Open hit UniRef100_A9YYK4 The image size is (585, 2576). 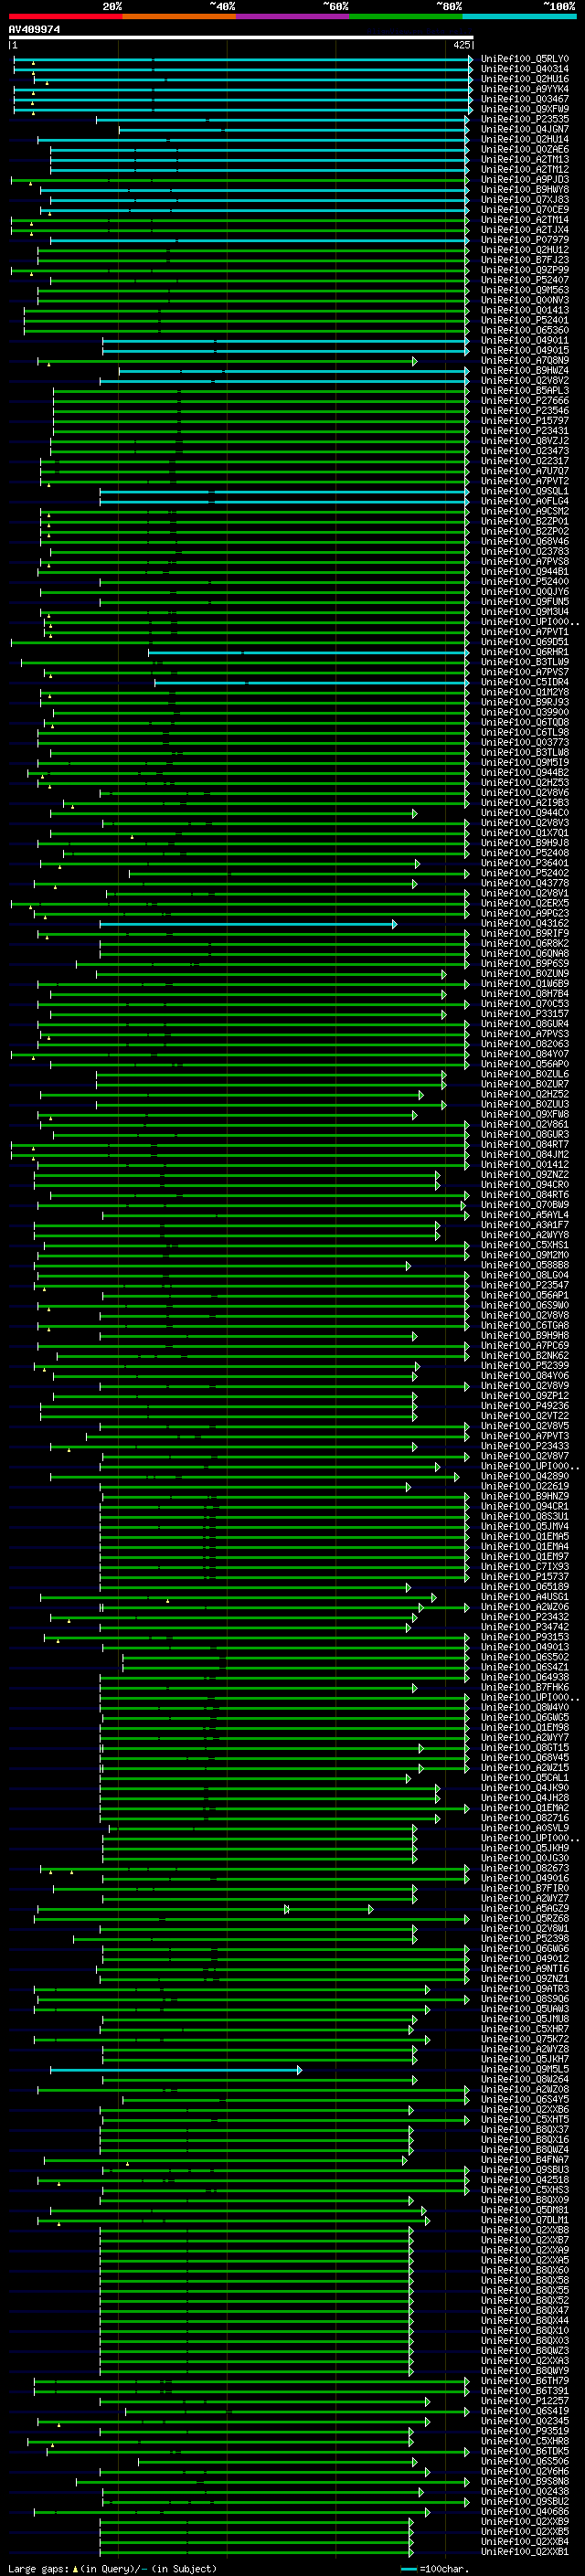click(525, 90)
